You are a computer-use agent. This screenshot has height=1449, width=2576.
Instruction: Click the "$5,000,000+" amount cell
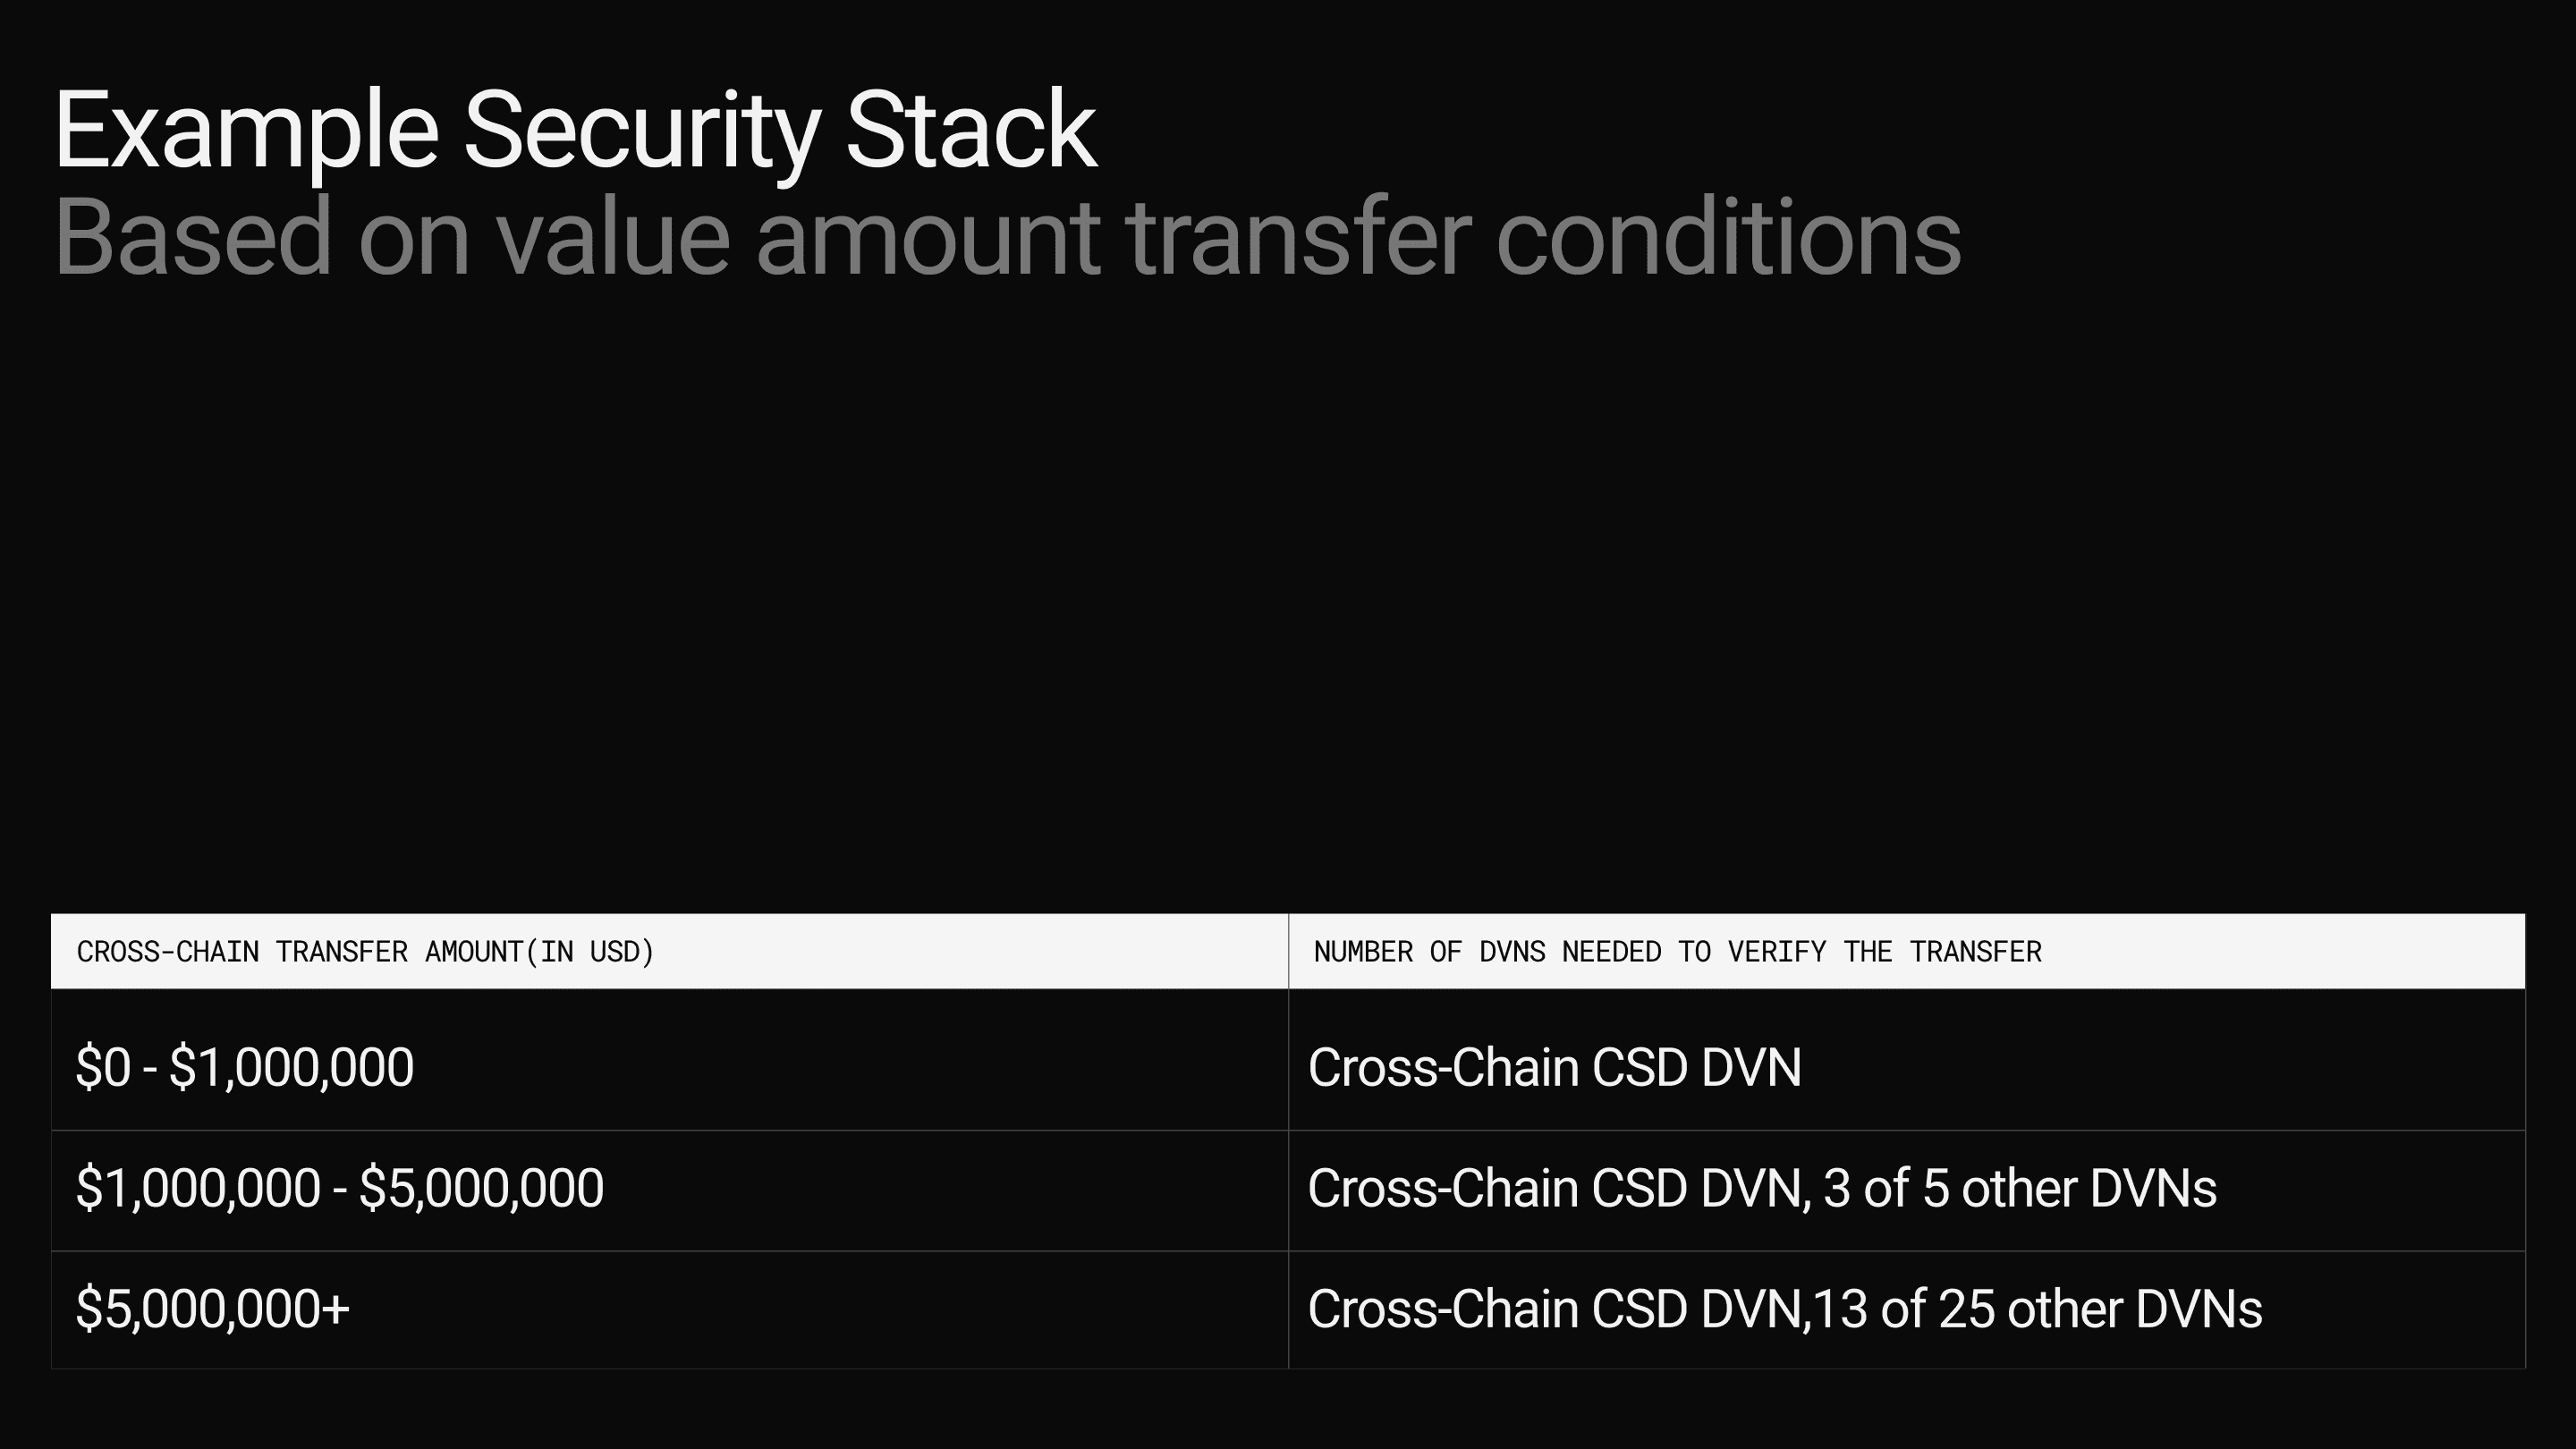[213, 1309]
